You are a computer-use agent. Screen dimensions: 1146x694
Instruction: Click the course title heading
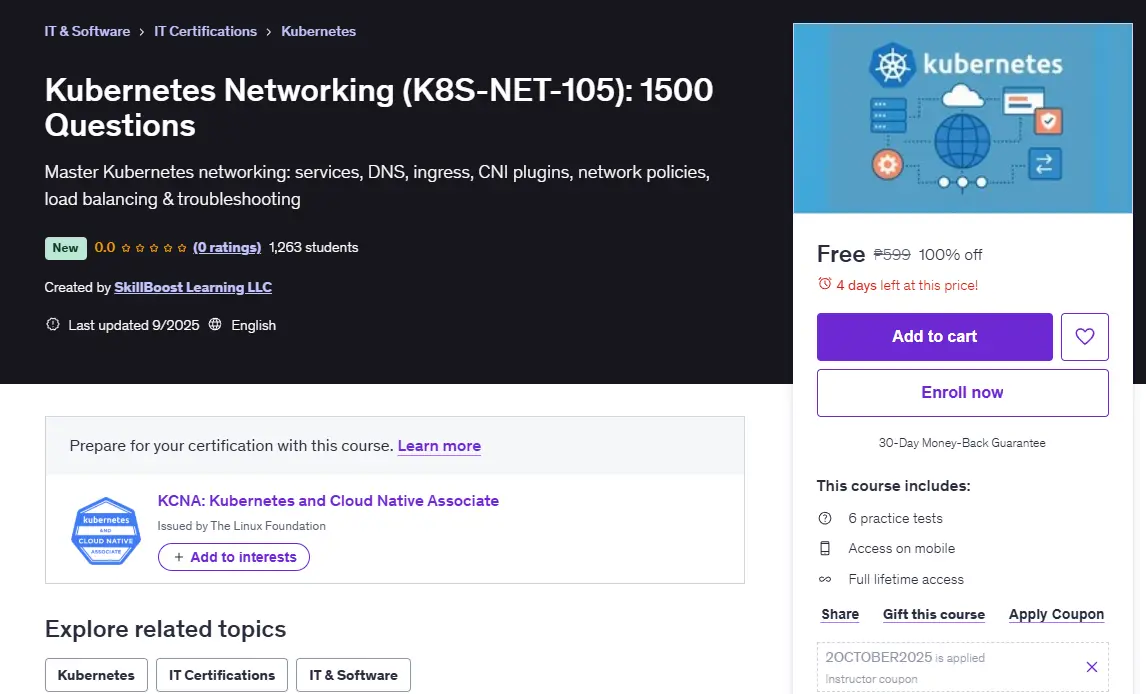(x=379, y=107)
